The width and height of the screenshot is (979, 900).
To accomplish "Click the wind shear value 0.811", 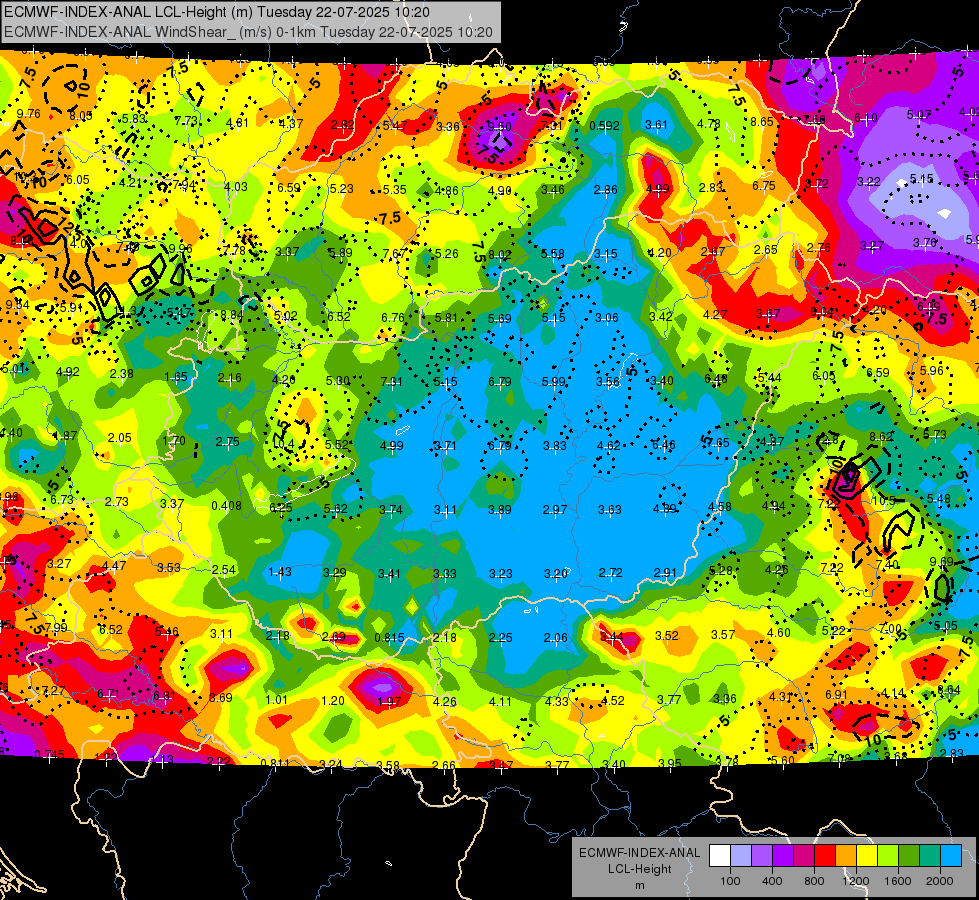I will click(275, 763).
